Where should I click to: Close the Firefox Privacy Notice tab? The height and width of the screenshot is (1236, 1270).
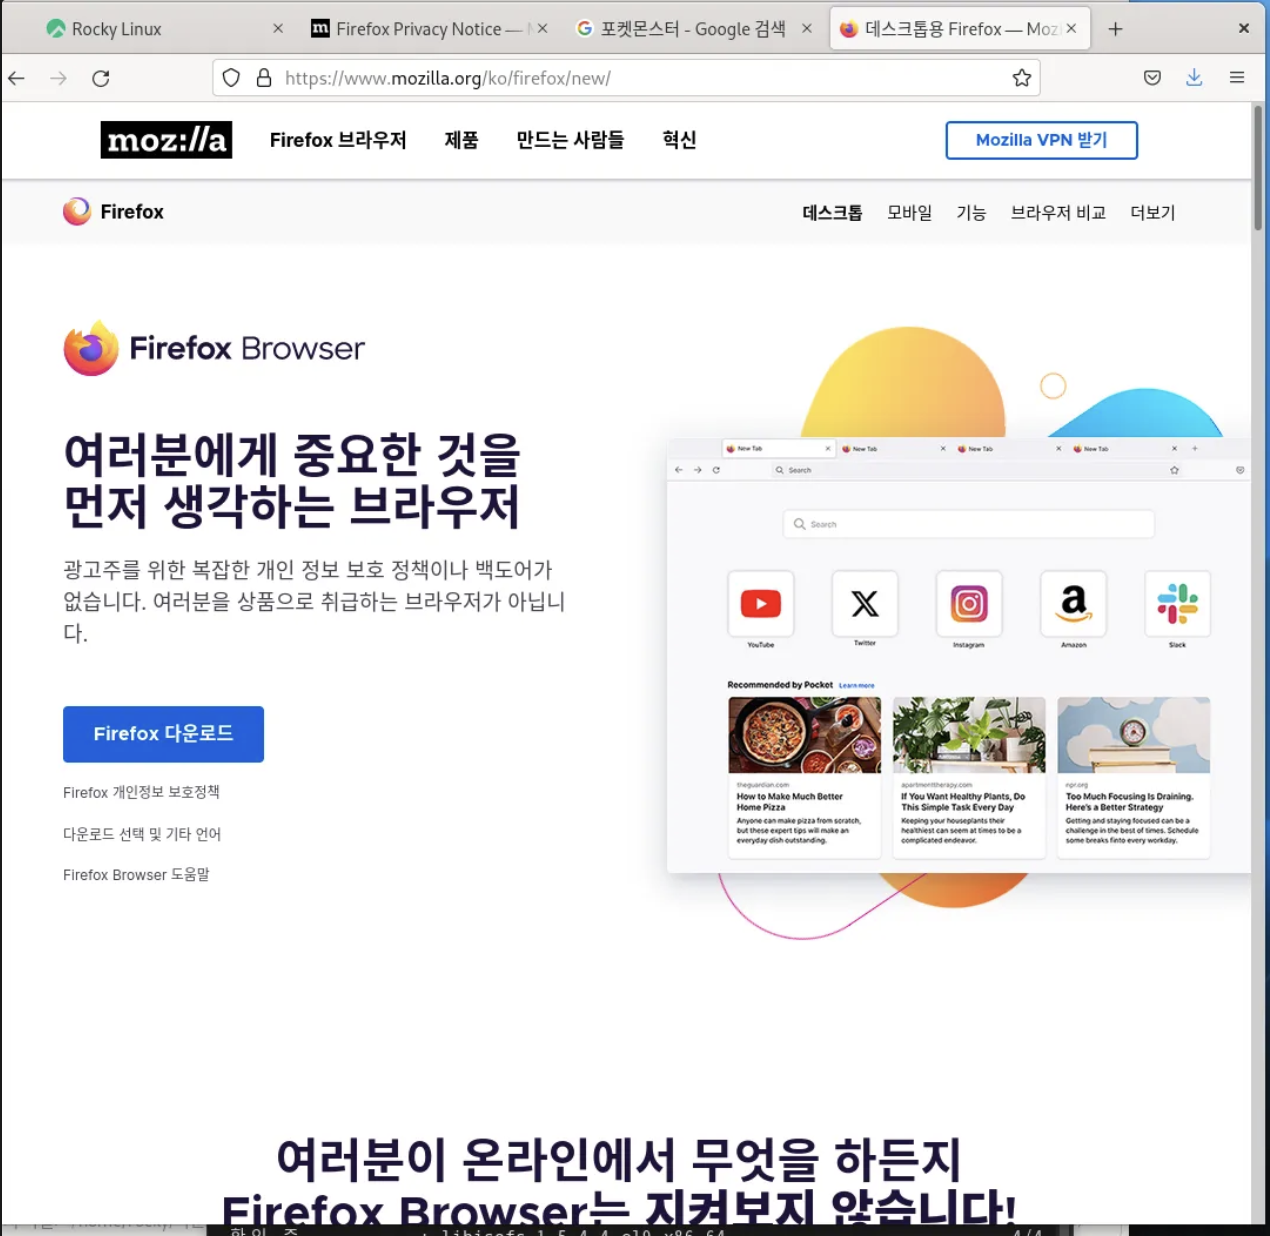click(542, 29)
